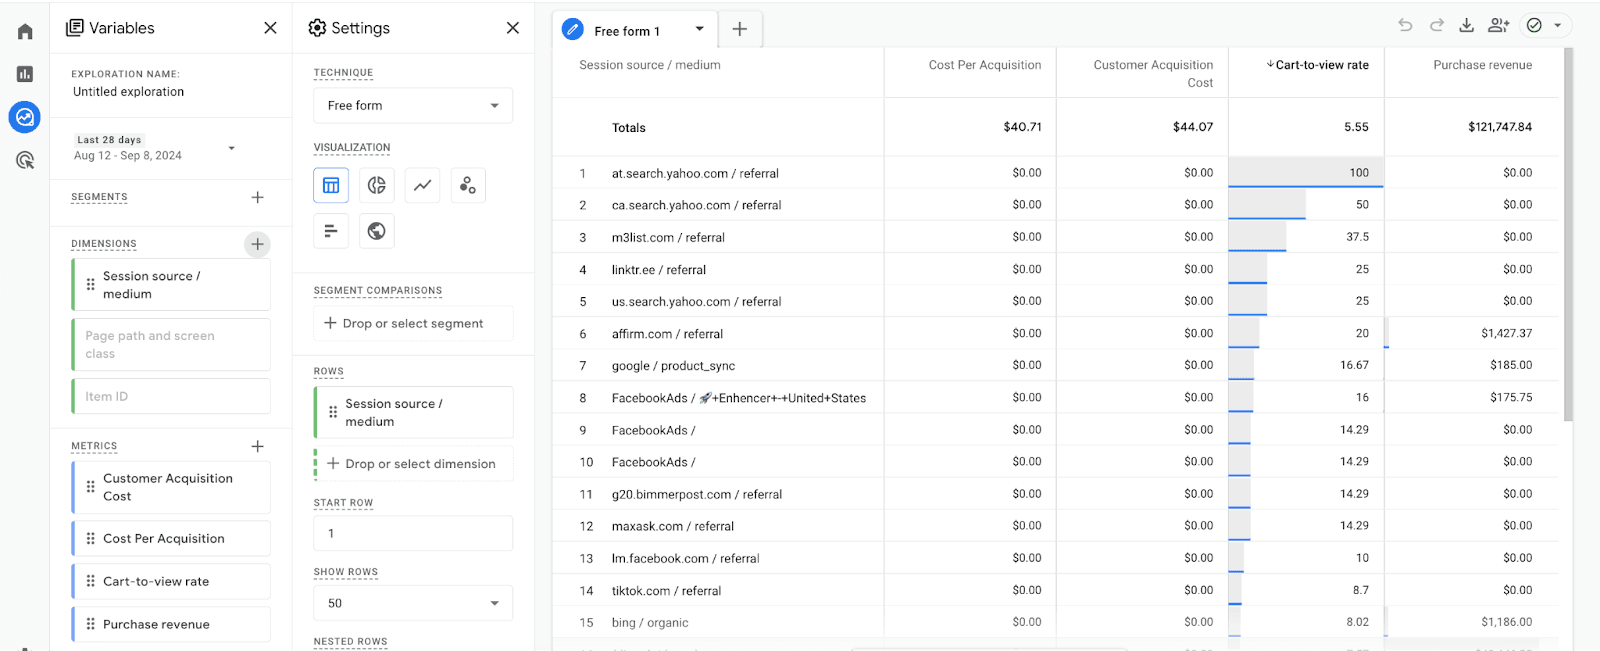Select the geo map visualization
This screenshot has height=651, width=1600.
coord(376,231)
